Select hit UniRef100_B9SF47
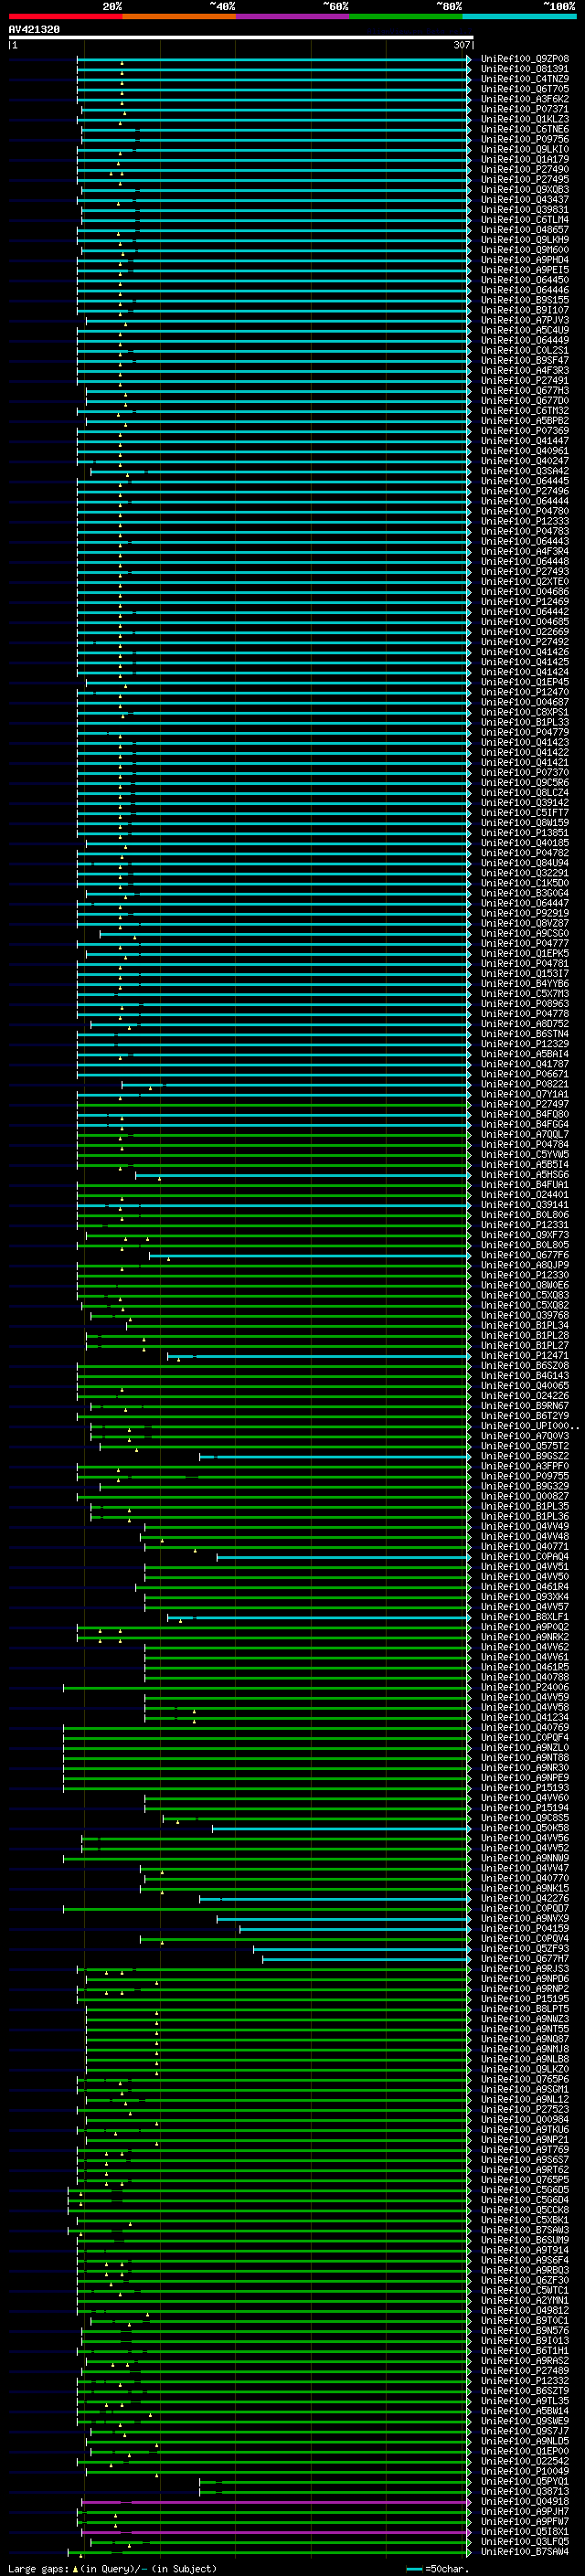The height and width of the screenshot is (2576, 585). point(524,361)
